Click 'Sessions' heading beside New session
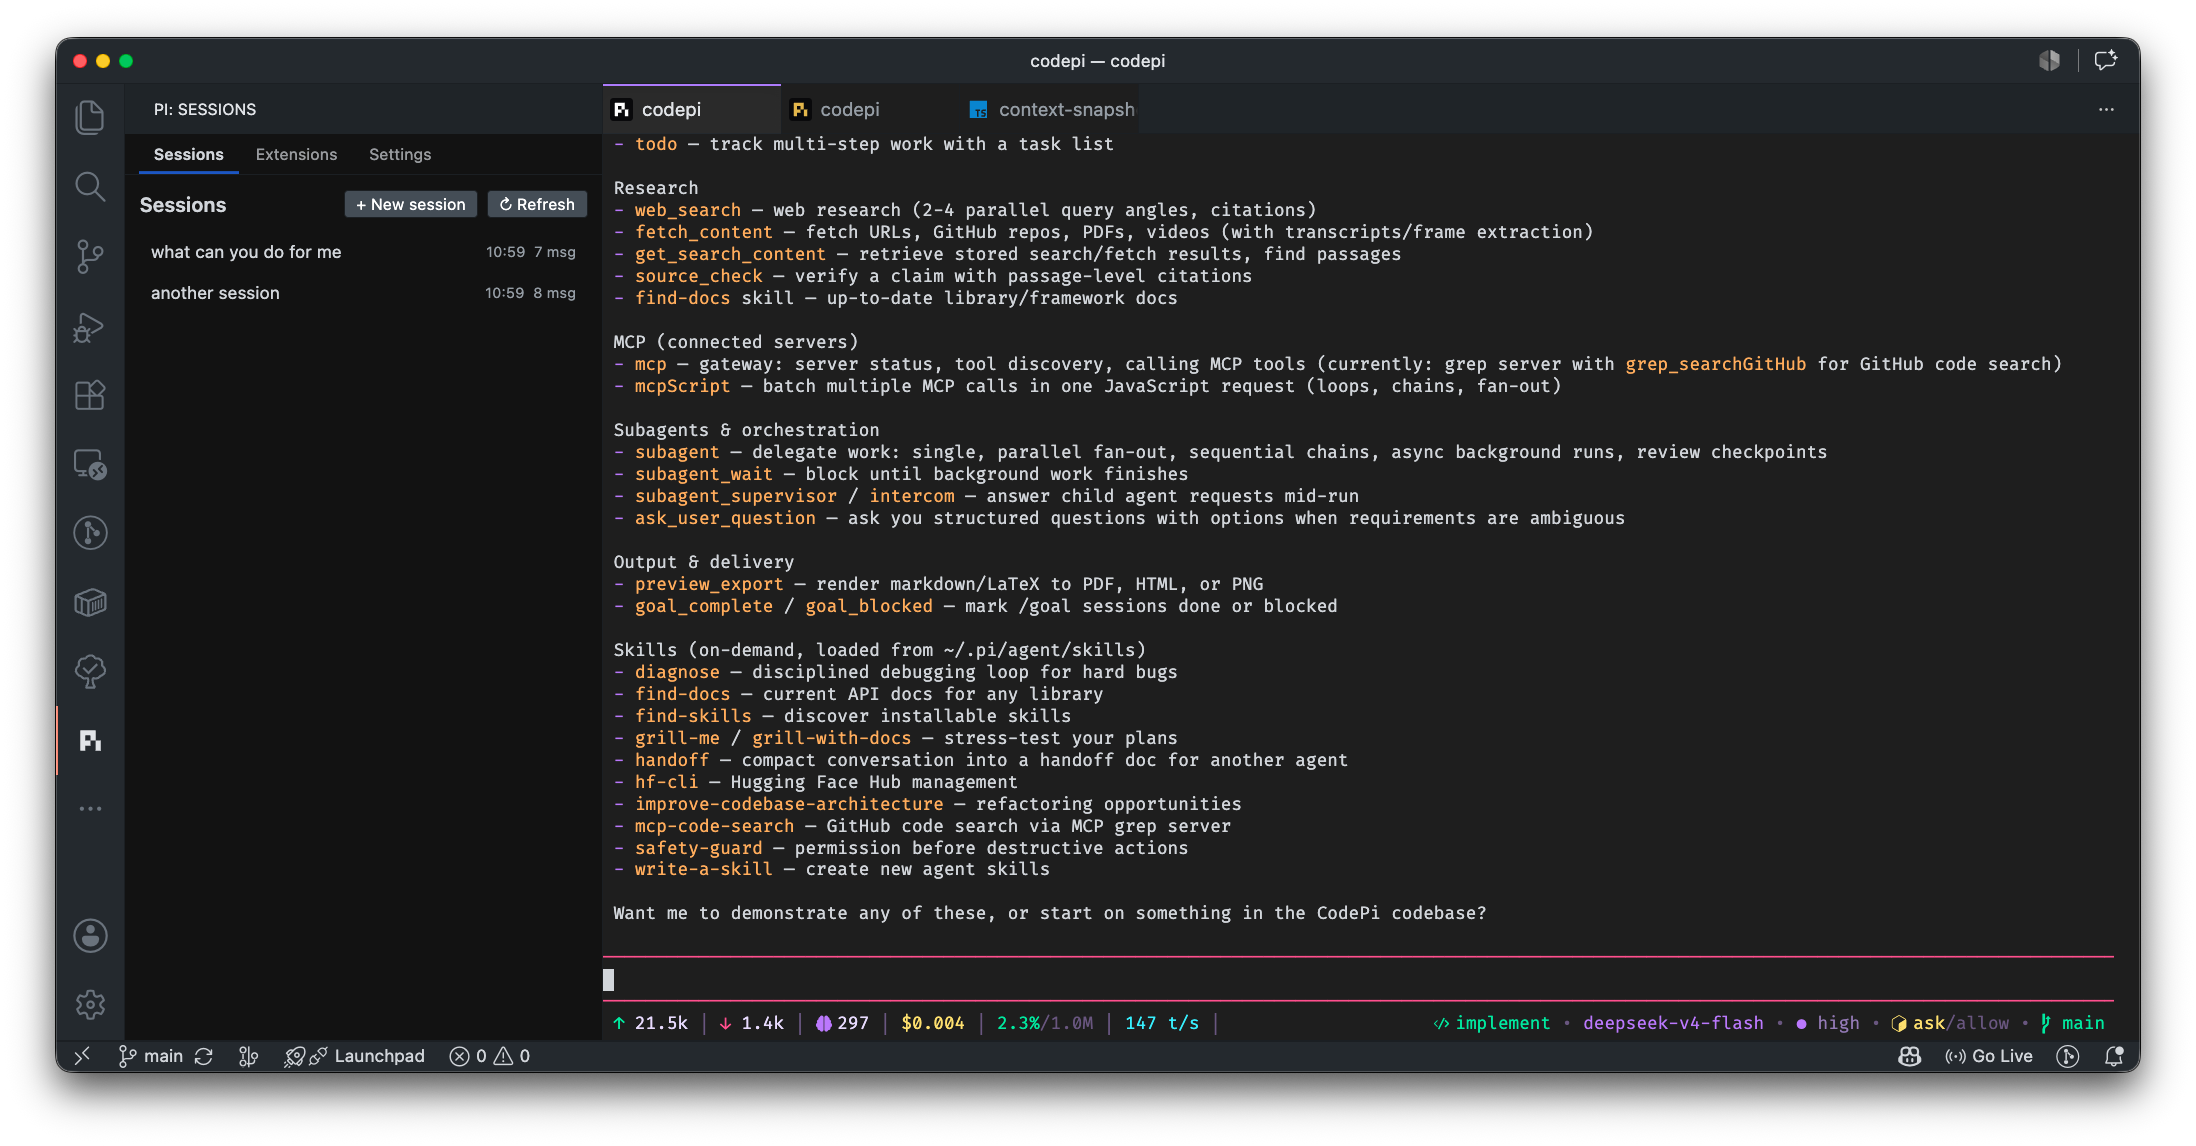This screenshot has width=2196, height=1146. point(183,205)
